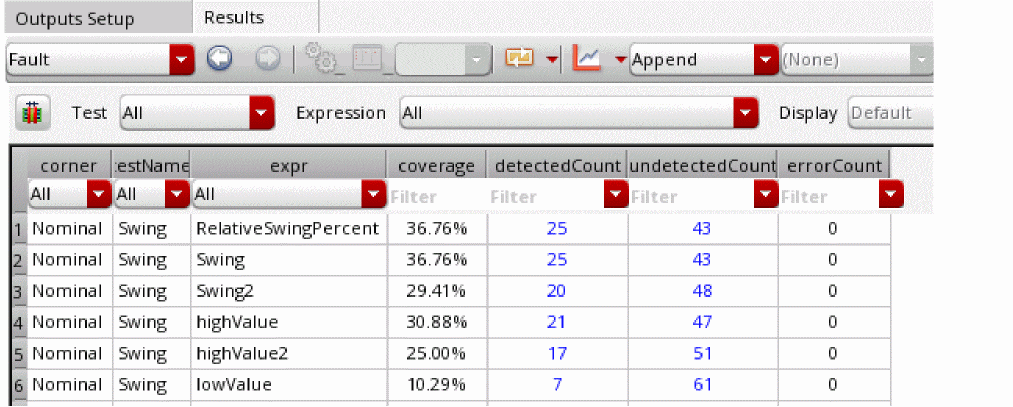1013x407 pixels.
Task: Select the 10.29% coverage cell
Action: click(437, 384)
